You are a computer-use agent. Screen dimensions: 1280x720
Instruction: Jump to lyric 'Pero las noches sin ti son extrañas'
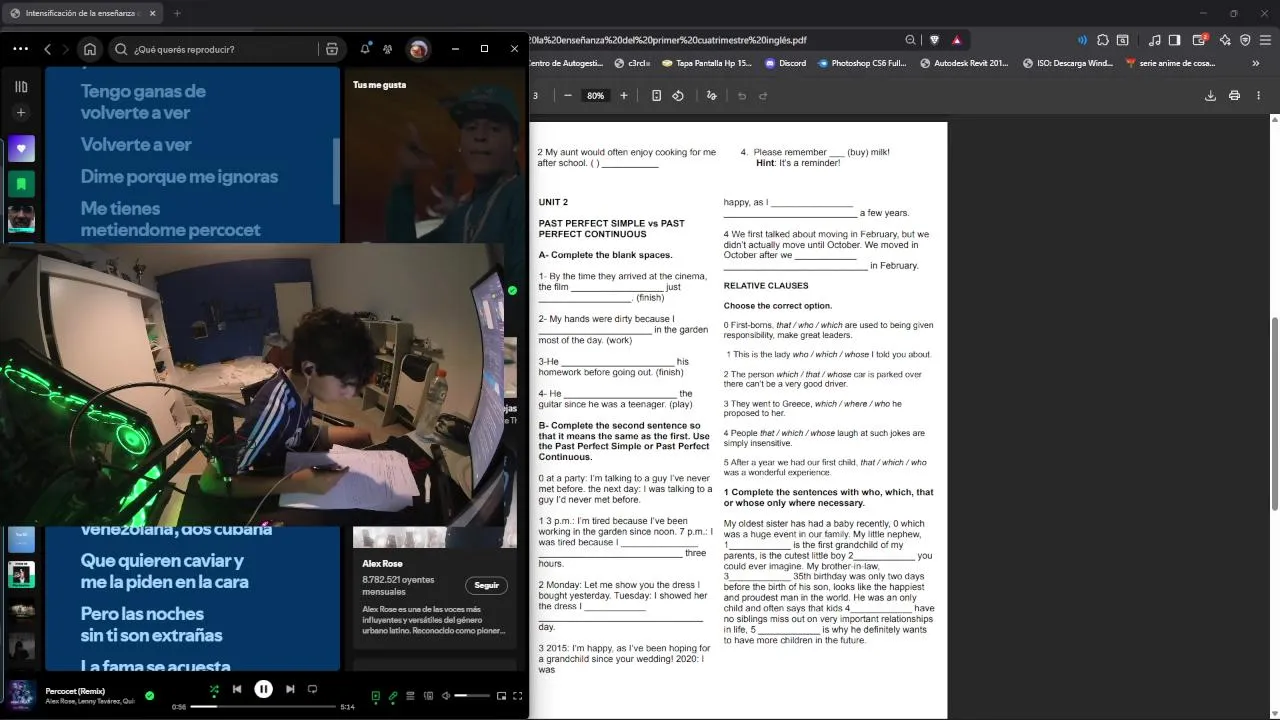[x=152, y=624]
